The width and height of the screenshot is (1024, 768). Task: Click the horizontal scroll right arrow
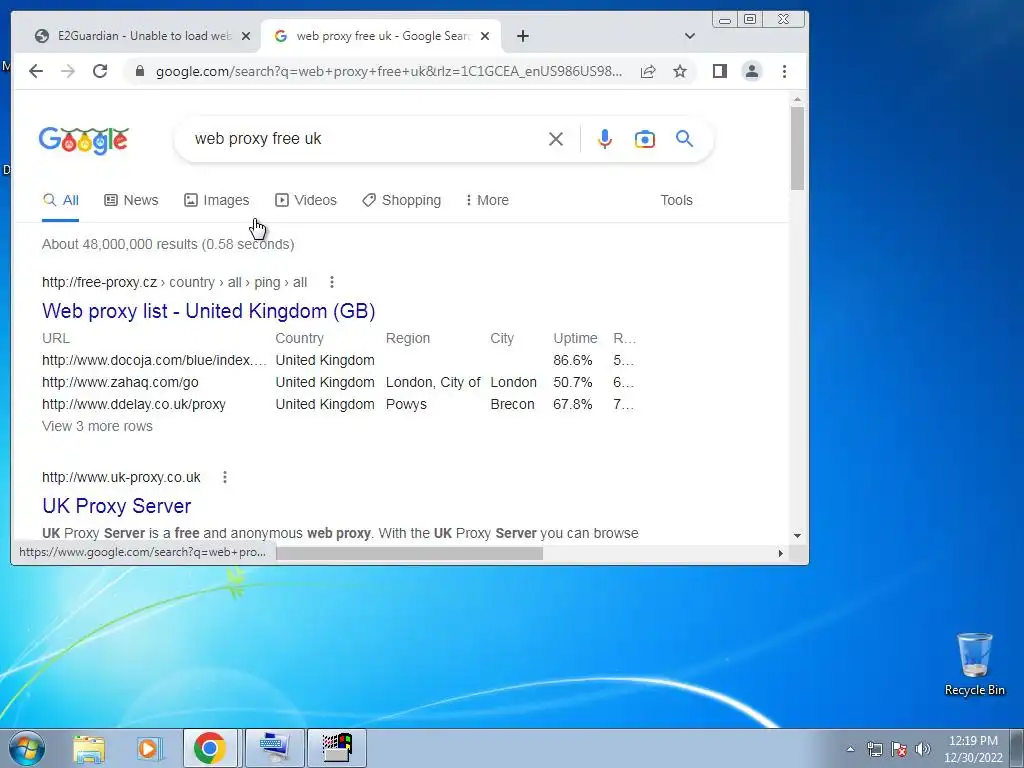coord(780,553)
